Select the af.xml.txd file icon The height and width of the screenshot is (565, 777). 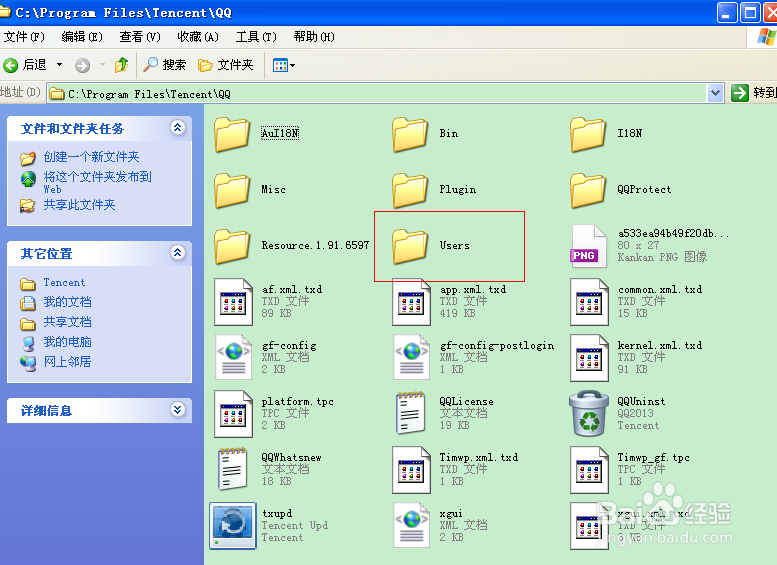(x=233, y=302)
